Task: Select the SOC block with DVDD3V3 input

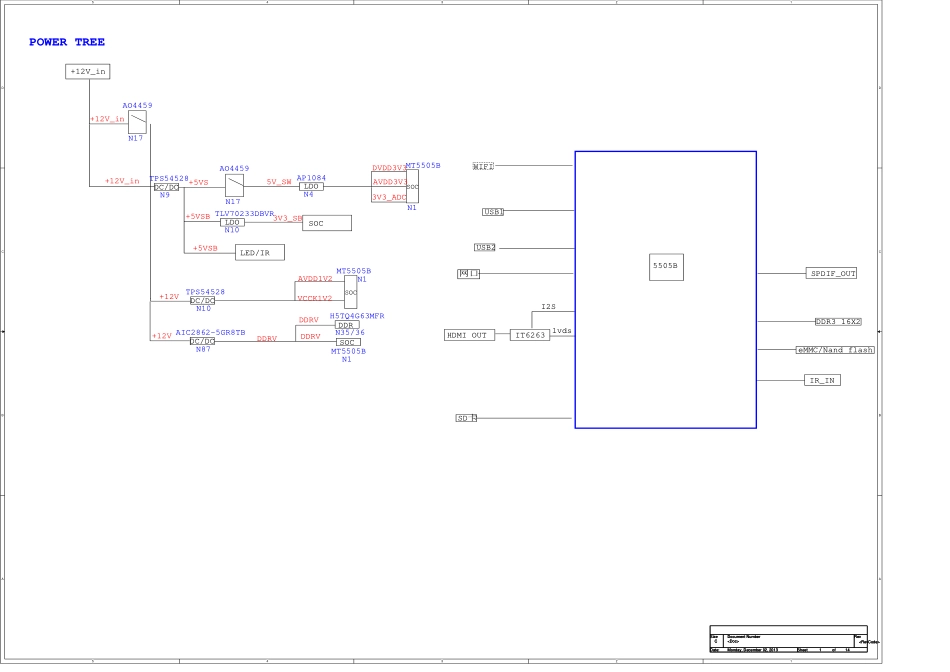Action: coord(412,186)
